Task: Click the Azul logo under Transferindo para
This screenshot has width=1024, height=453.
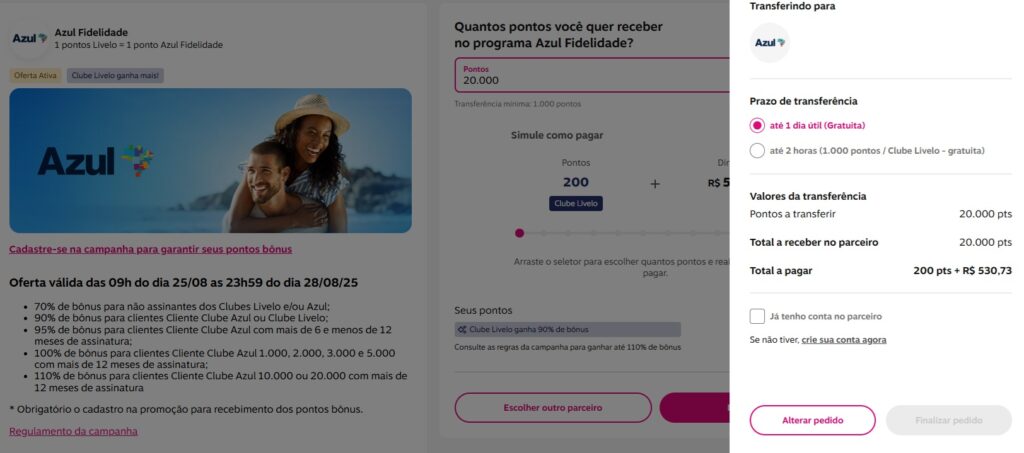Action: coord(770,43)
